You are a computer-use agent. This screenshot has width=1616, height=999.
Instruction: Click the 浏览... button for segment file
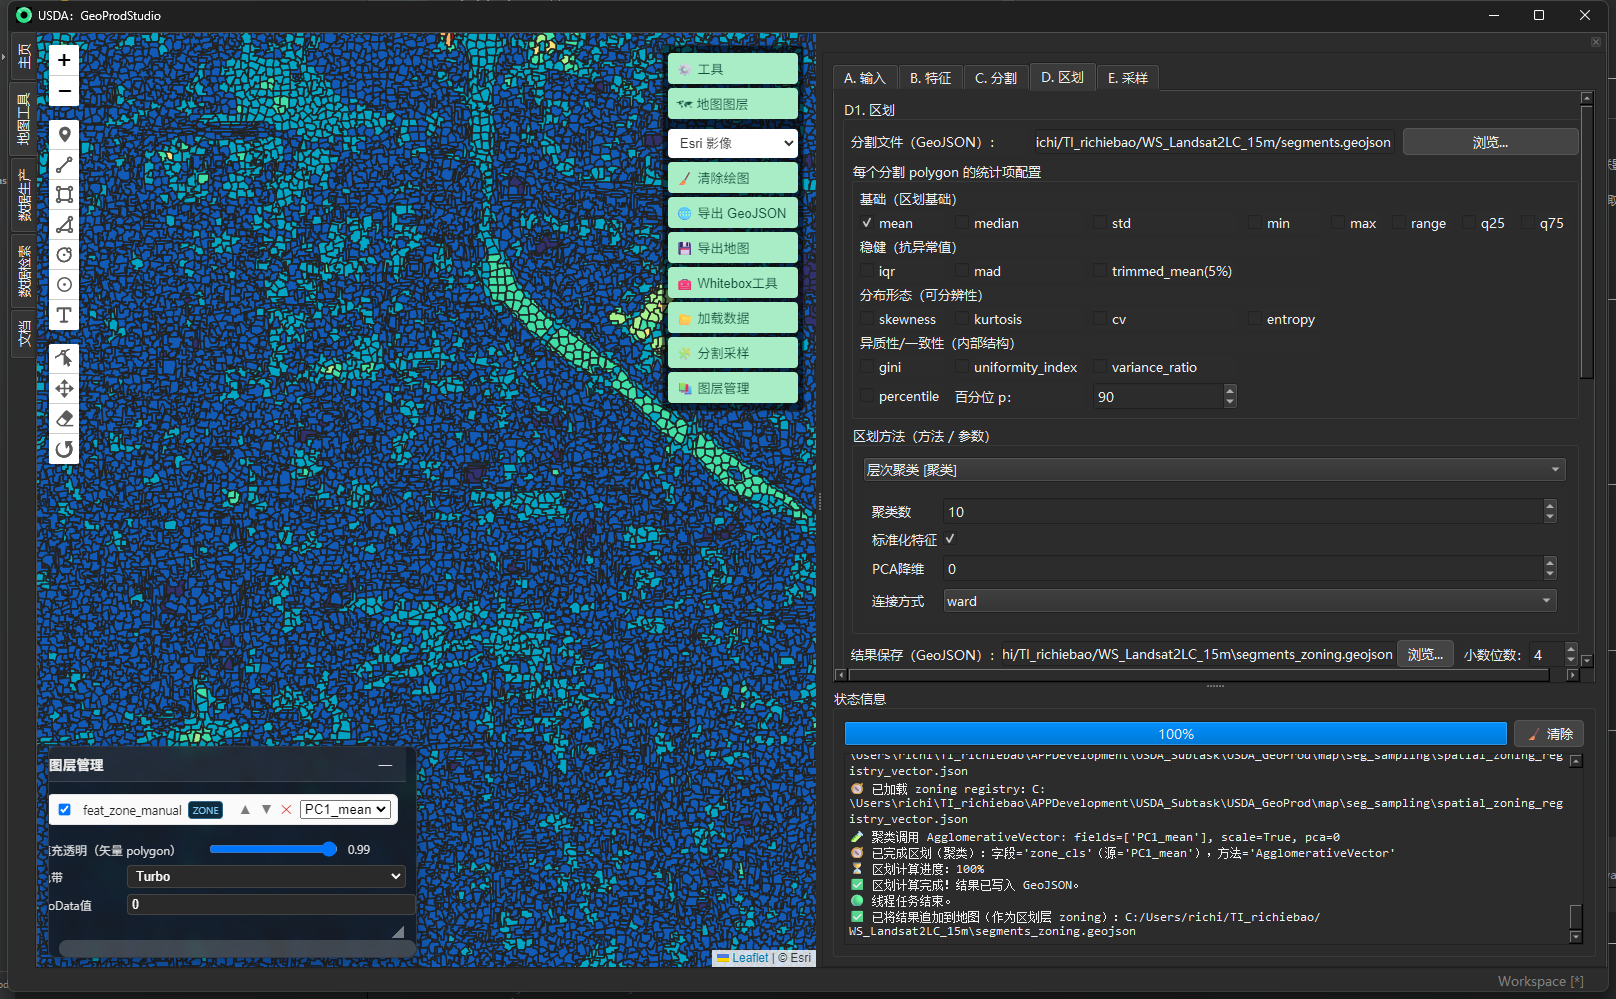tap(1489, 141)
